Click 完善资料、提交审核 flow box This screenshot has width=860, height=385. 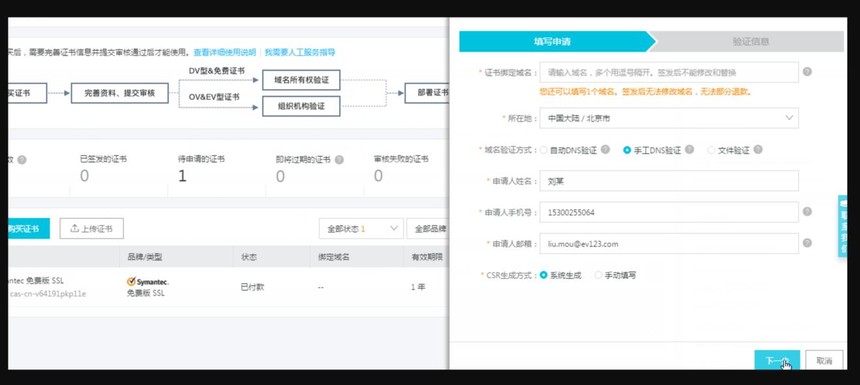pyautogui.click(x=120, y=93)
